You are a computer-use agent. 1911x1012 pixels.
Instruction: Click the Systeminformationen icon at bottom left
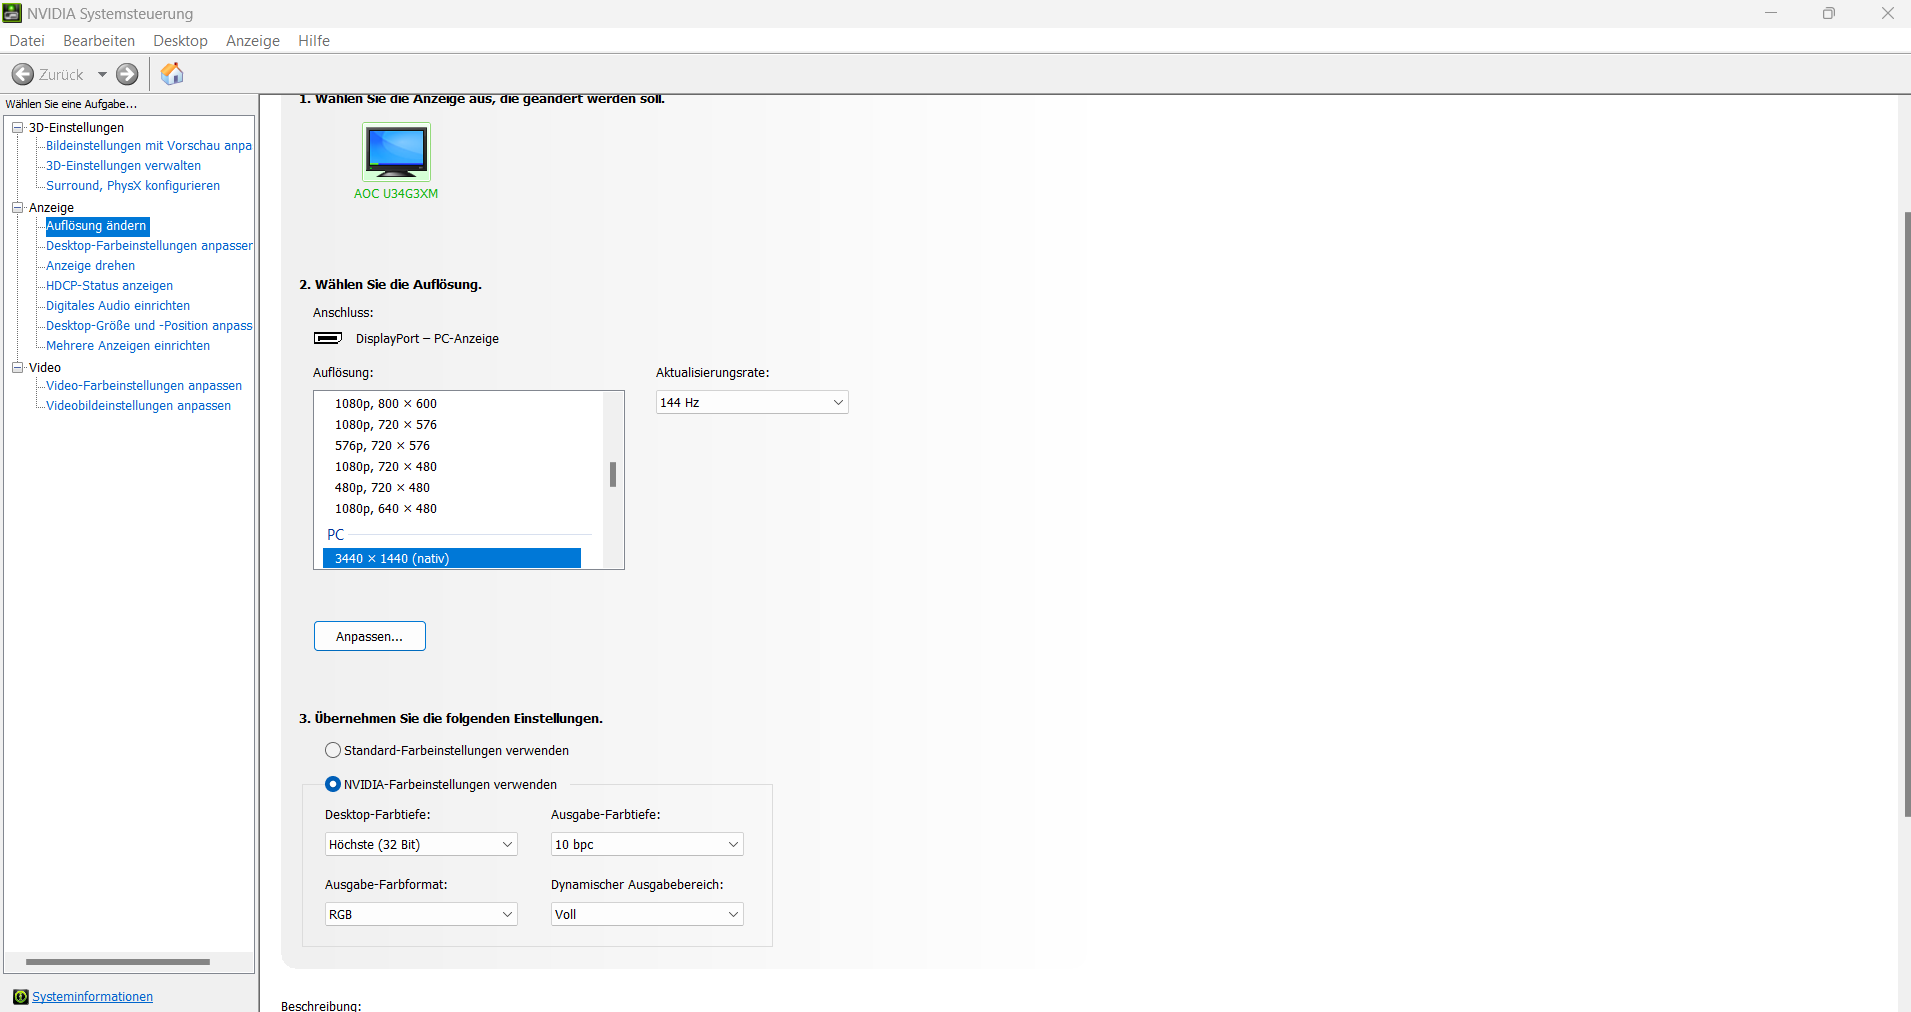click(21, 997)
